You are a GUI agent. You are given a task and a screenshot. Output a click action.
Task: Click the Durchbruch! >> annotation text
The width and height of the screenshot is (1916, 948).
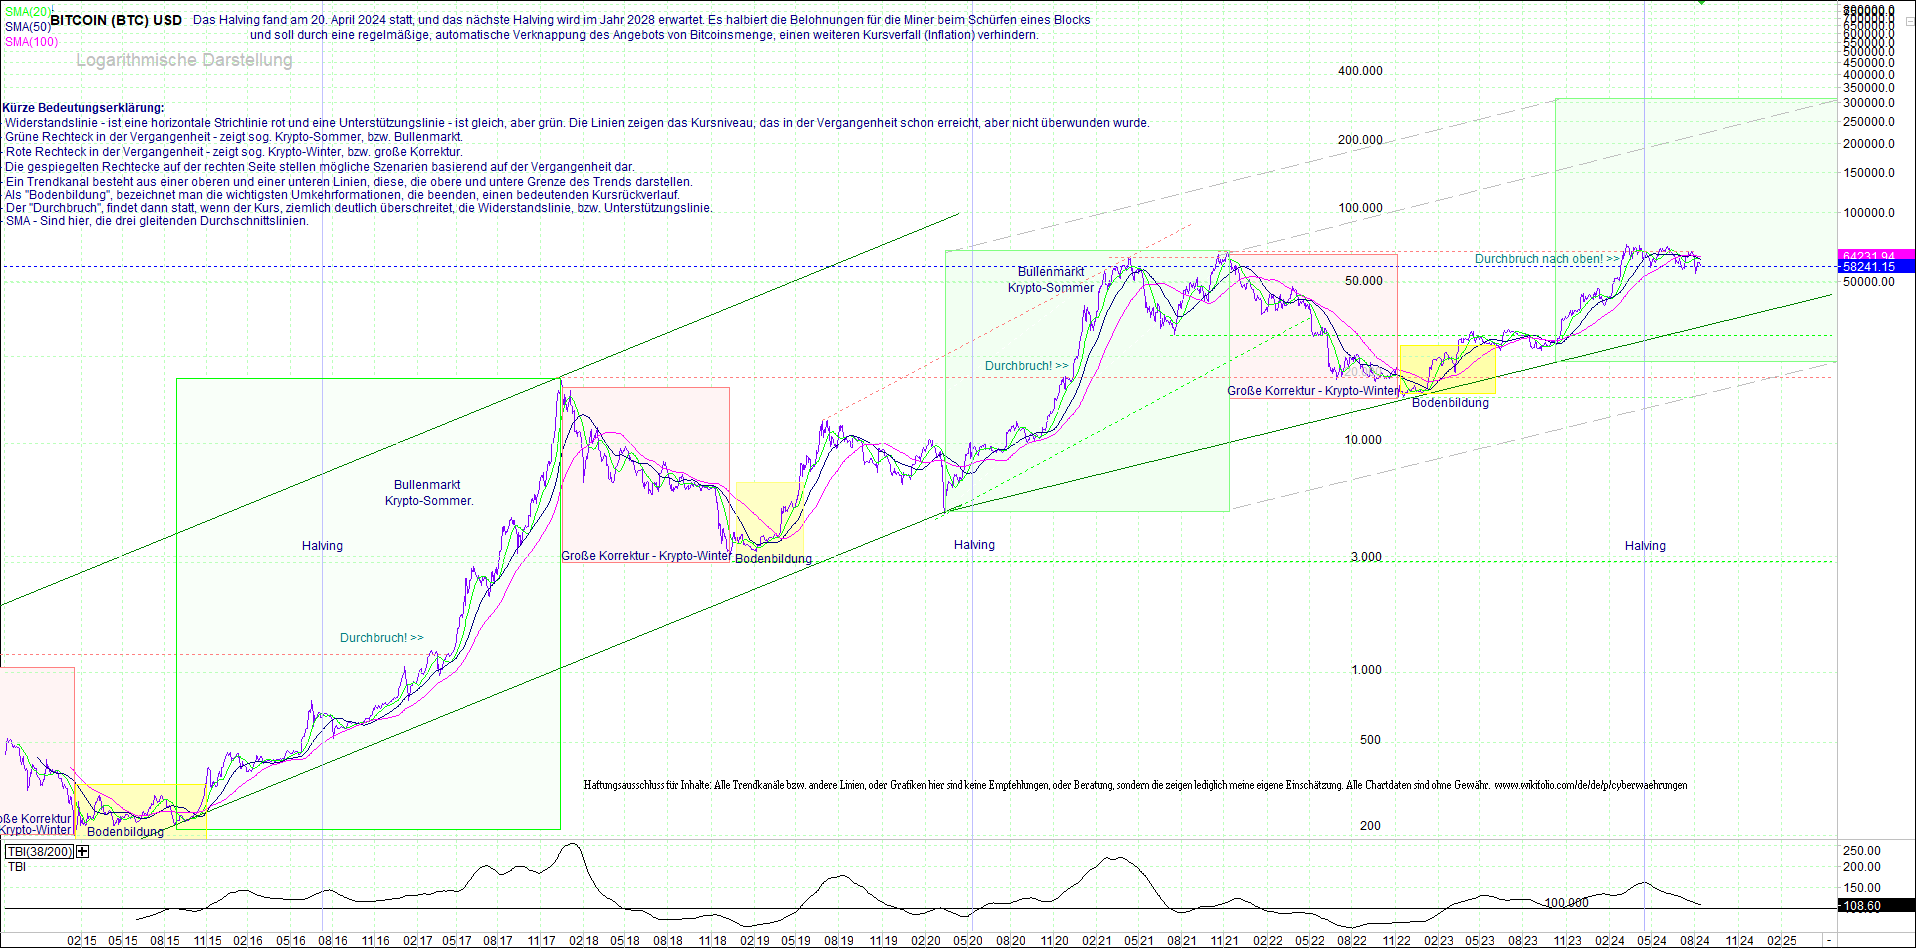coord(382,637)
